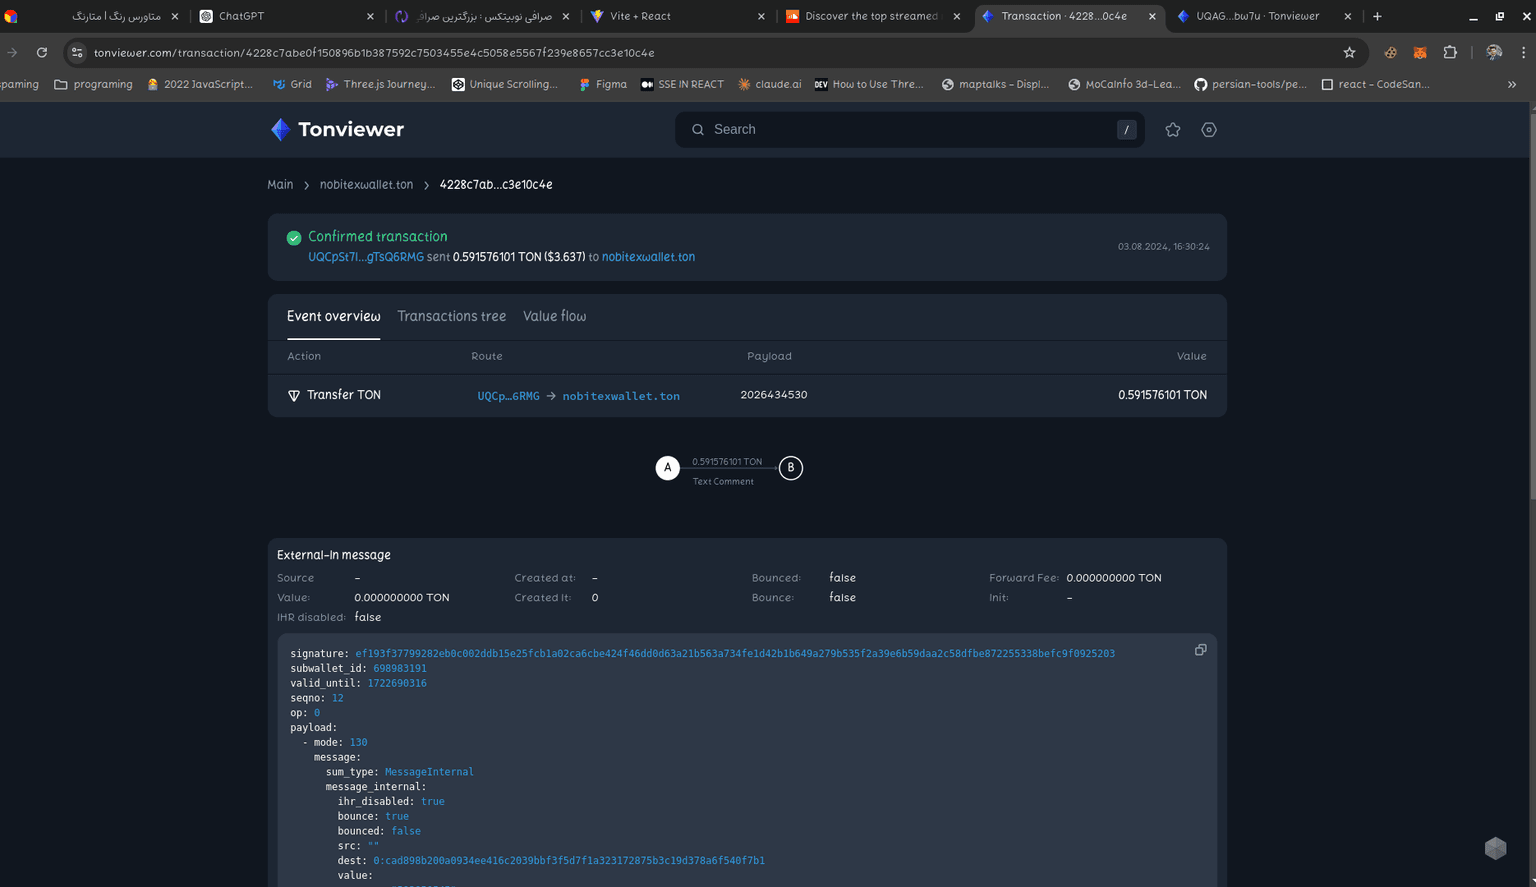Click the Search input field
This screenshot has height=887, width=1536.
908,130
